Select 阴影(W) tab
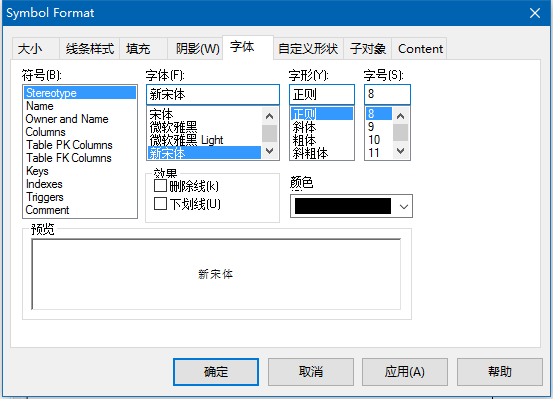 [x=198, y=49]
